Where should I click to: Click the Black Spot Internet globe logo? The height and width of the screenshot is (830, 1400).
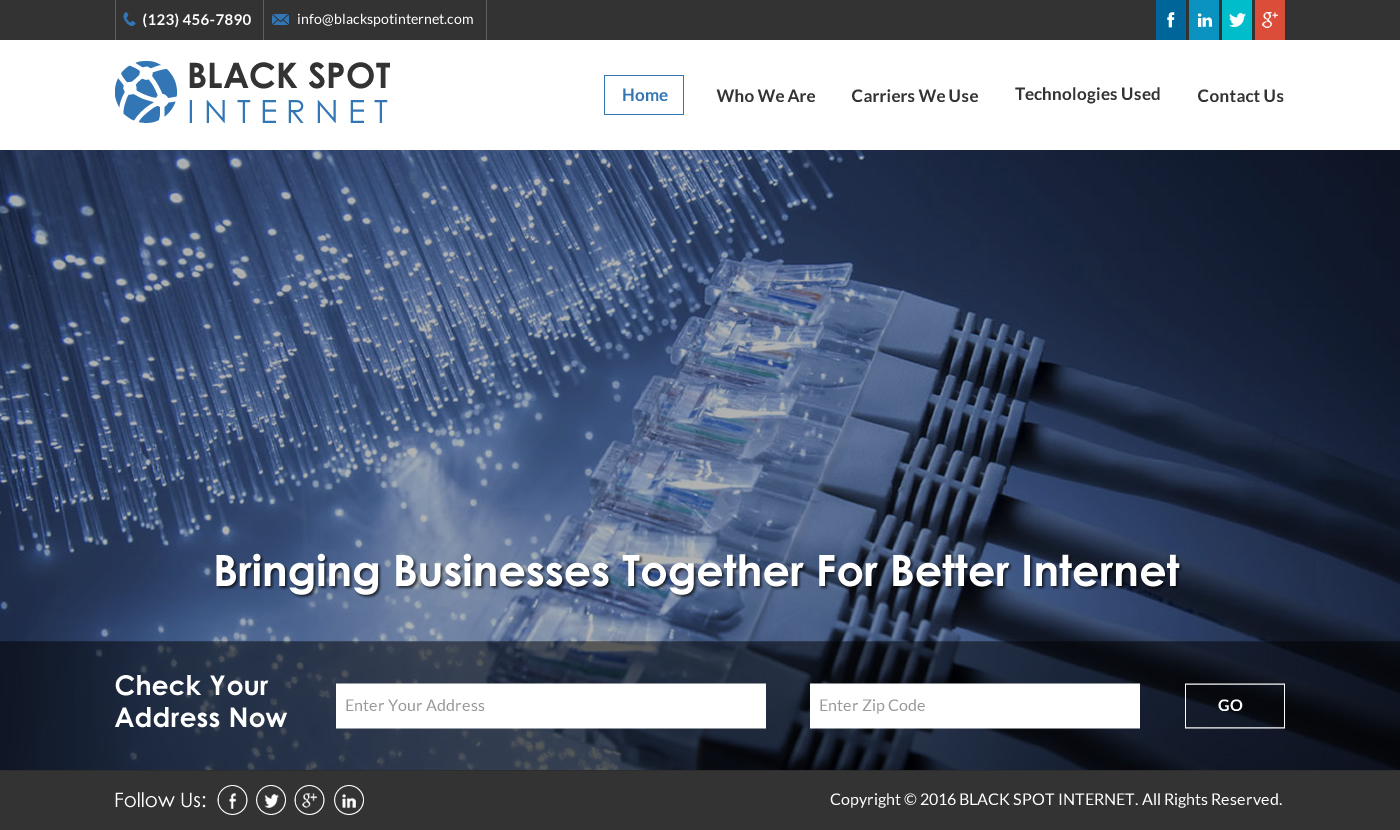pyautogui.click(x=146, y=92)
